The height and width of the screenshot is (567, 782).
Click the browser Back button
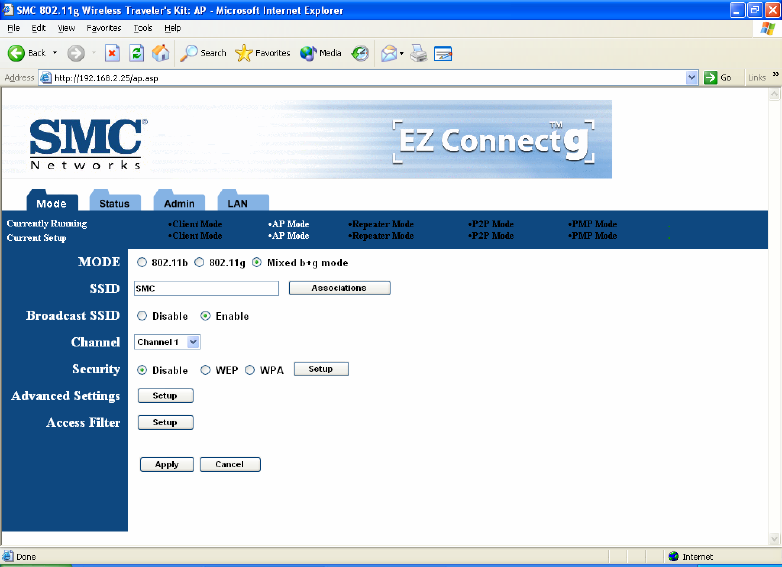(x=26, y=53)
